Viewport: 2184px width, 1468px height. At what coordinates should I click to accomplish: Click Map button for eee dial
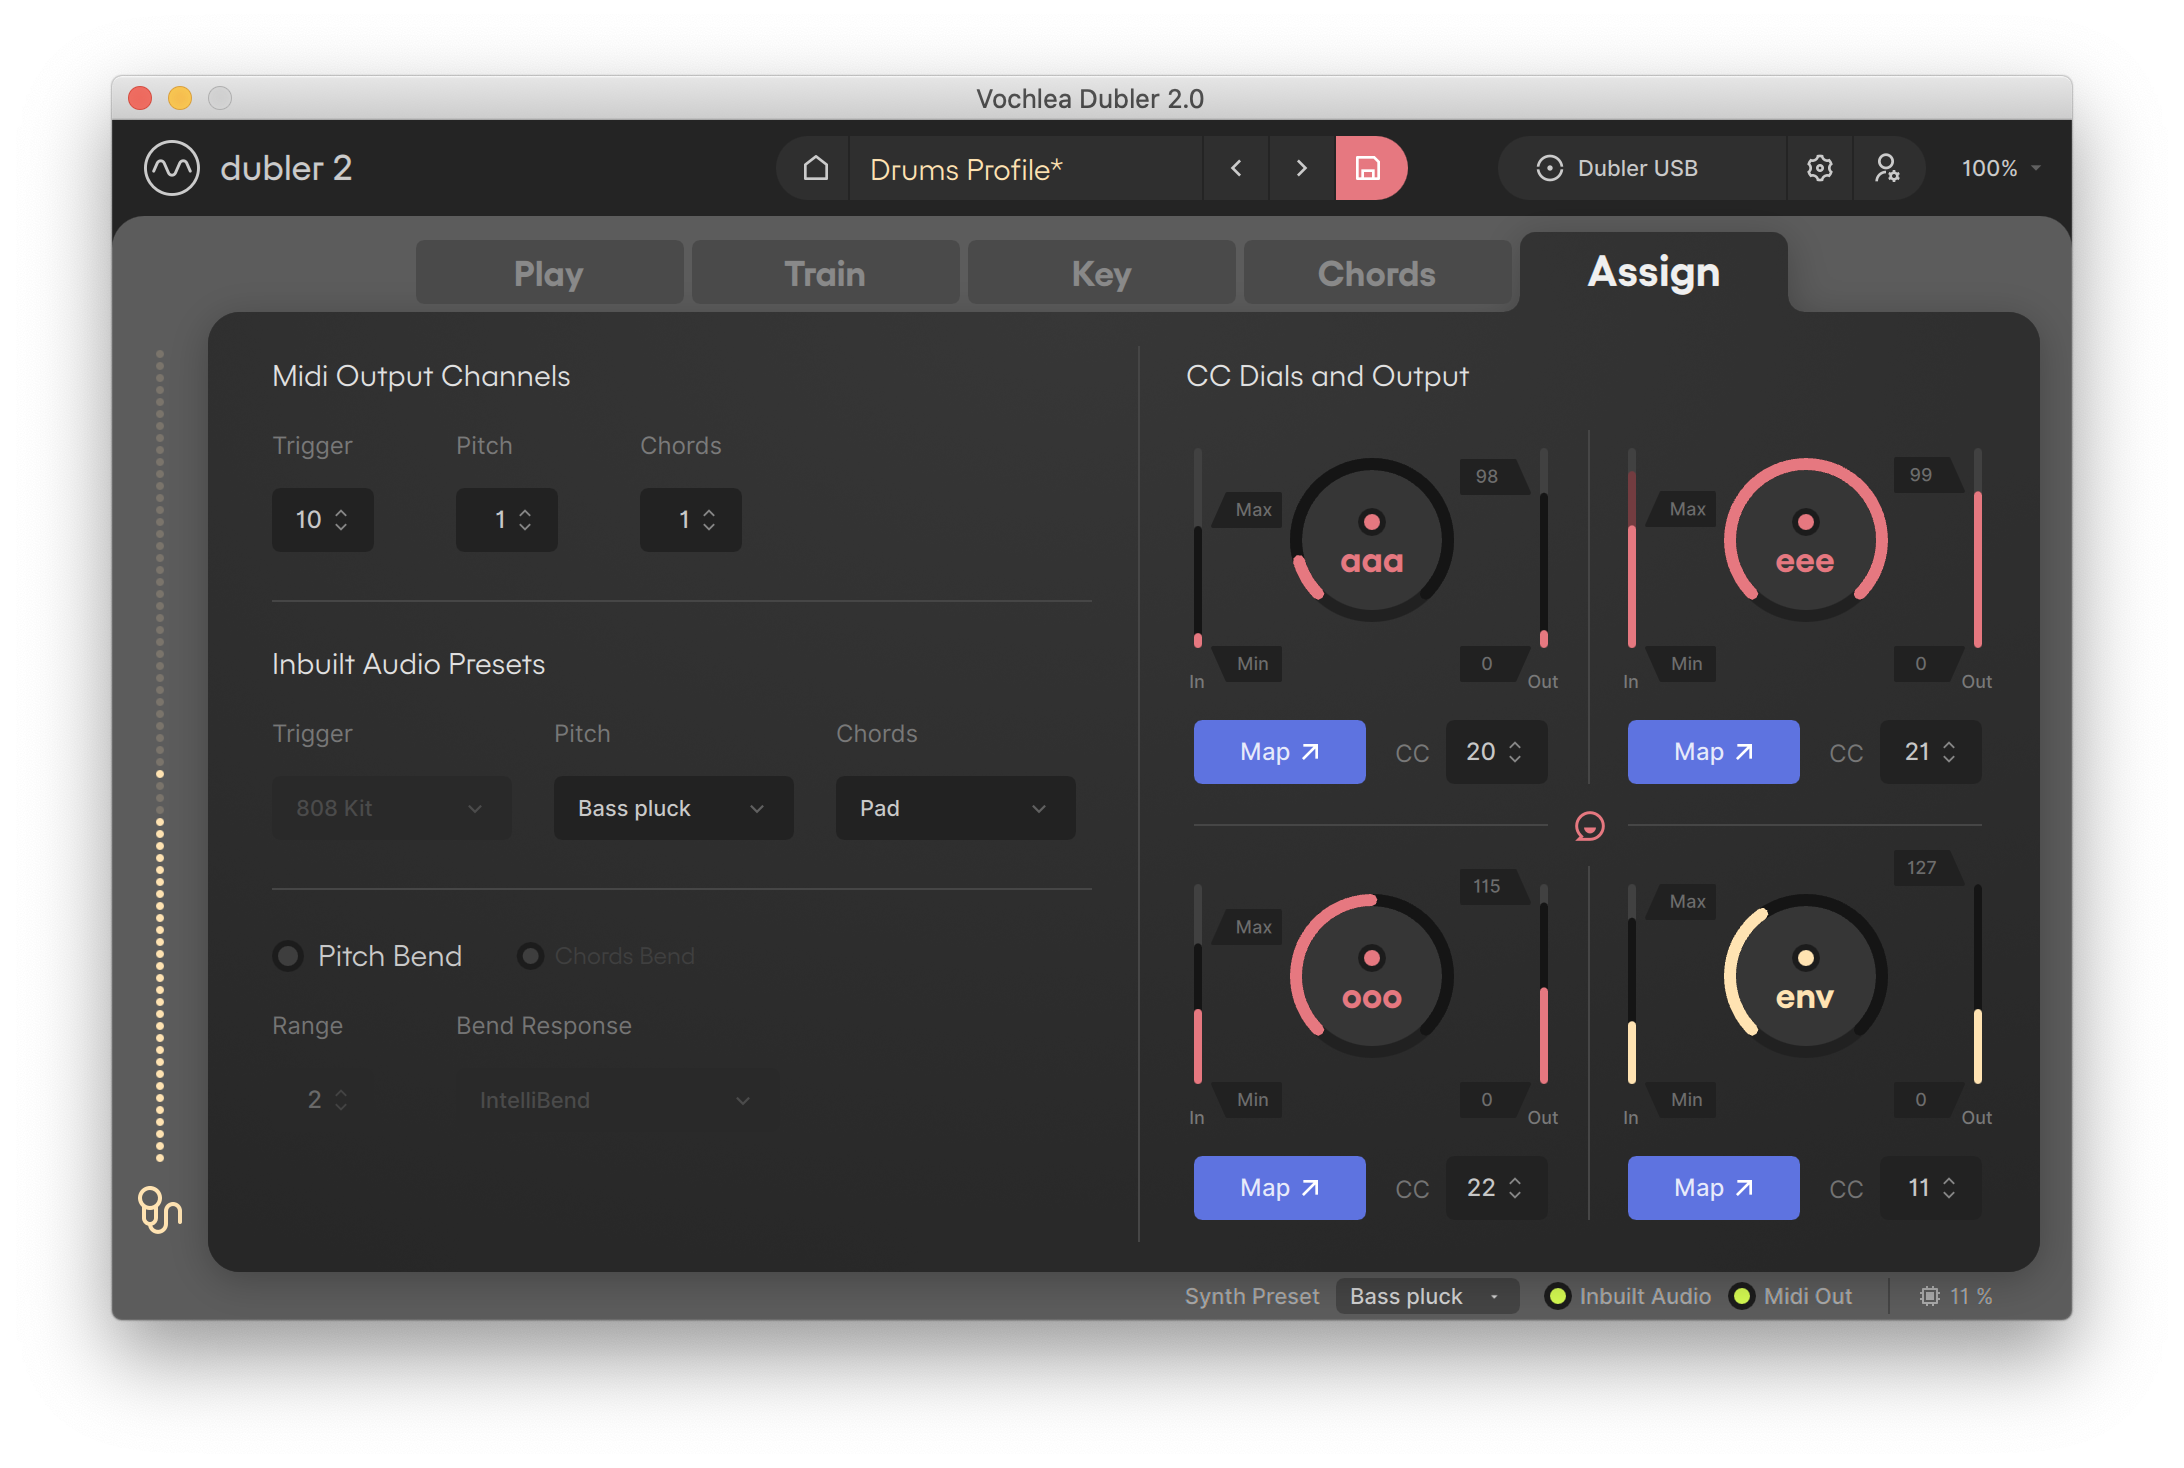click(1713, 752)
